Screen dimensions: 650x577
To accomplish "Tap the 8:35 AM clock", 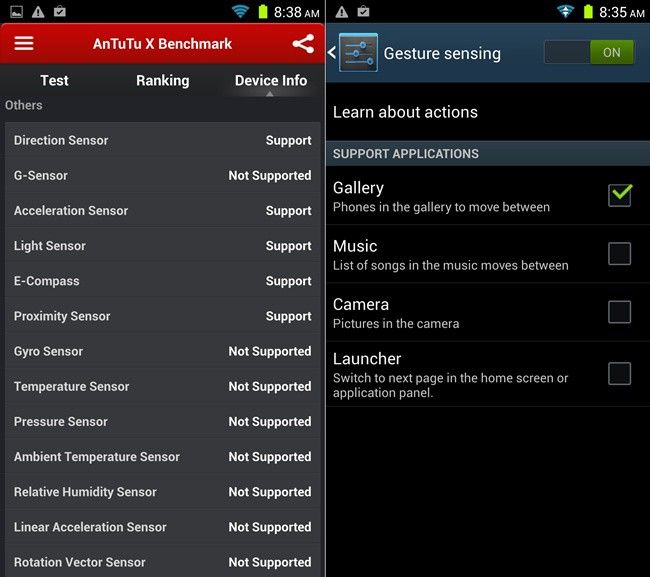I will [622, 12].
